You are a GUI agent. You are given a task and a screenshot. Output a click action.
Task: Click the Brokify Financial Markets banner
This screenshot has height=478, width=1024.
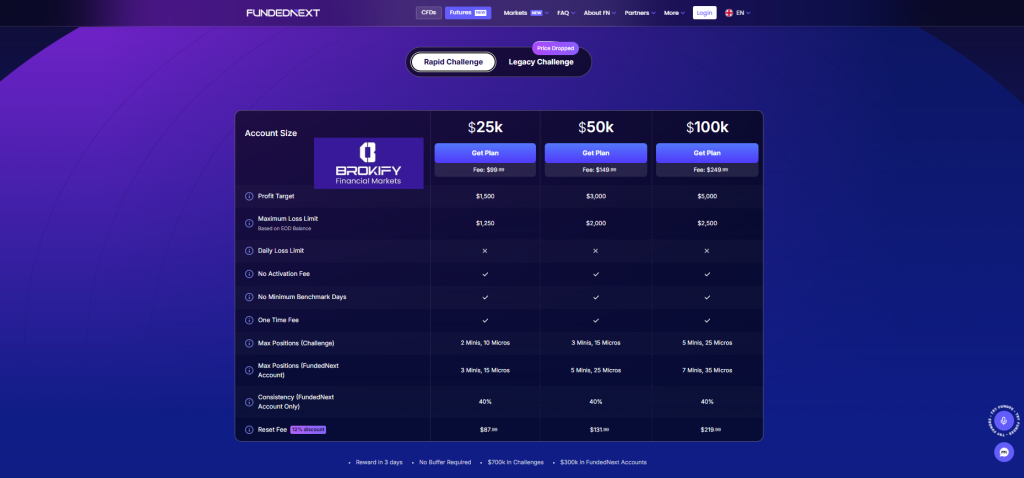point(368,163)
